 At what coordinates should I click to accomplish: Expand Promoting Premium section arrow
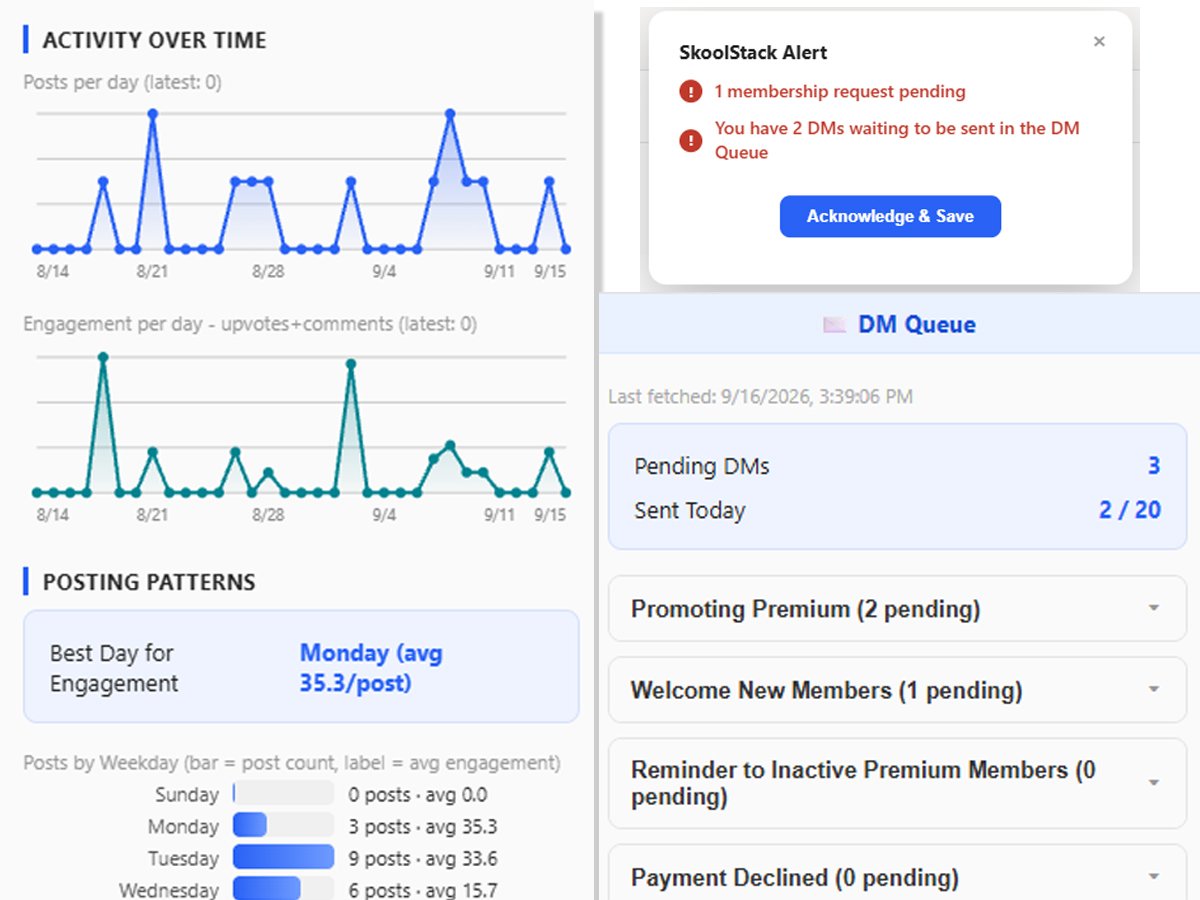click(1154, 608)
